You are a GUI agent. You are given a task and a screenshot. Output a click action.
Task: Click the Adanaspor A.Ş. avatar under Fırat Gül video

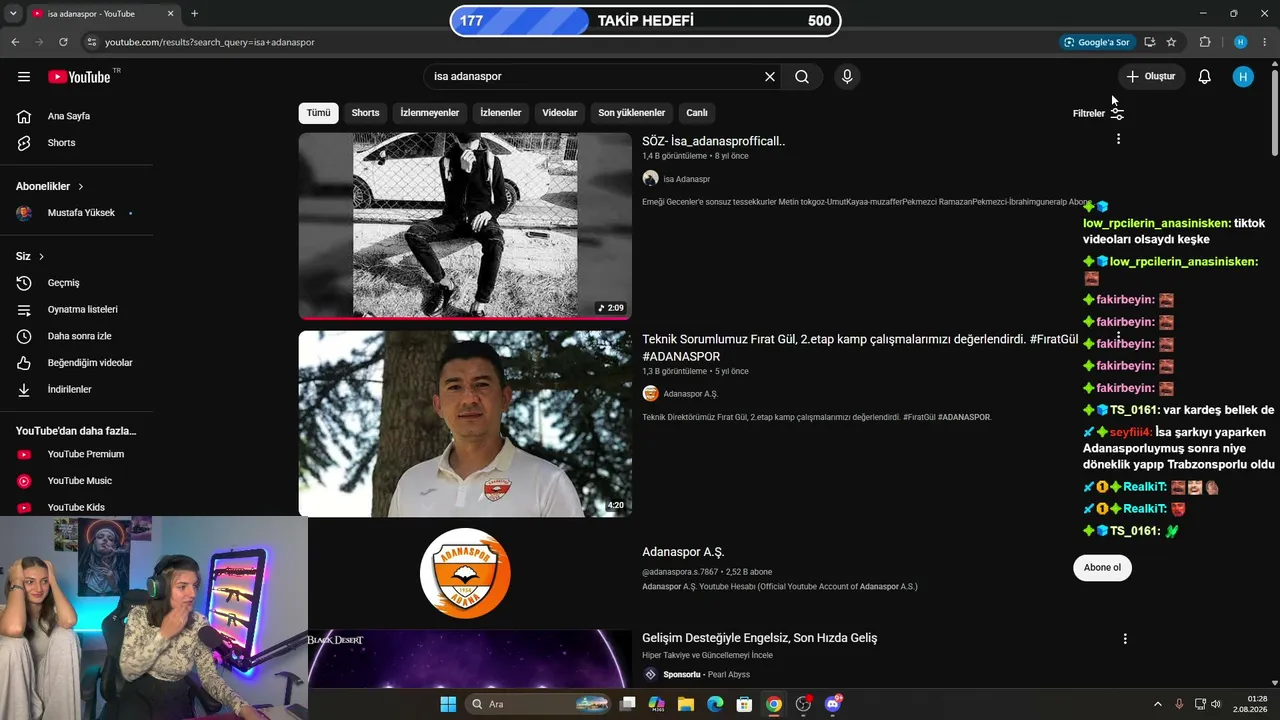pos(650,394)
